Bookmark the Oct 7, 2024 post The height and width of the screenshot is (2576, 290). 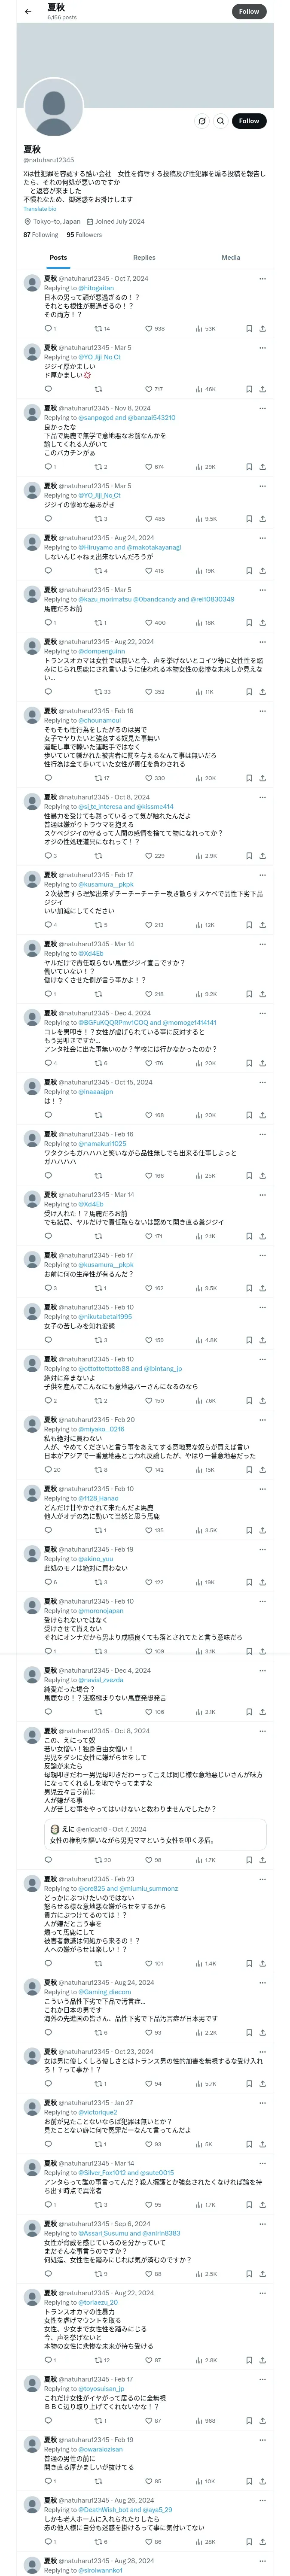point(249,328)
